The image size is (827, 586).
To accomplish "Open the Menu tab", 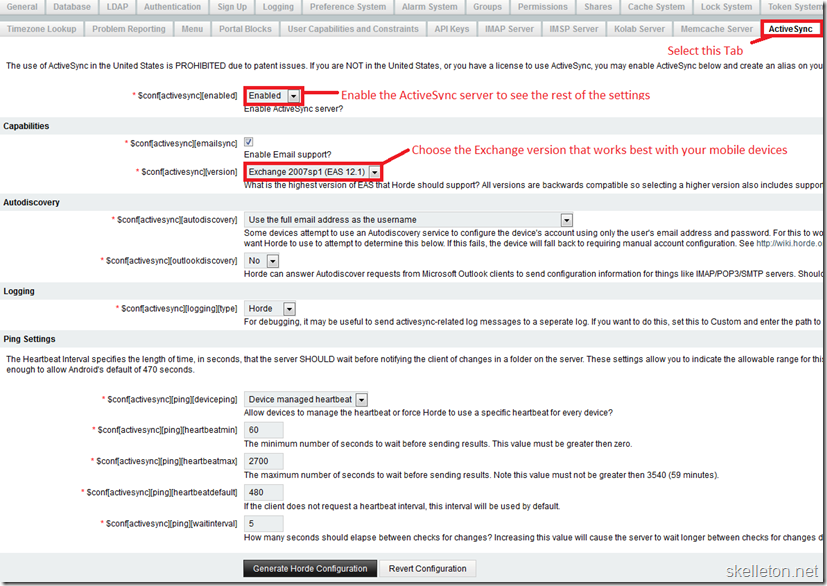I will (x=192, y=29).
